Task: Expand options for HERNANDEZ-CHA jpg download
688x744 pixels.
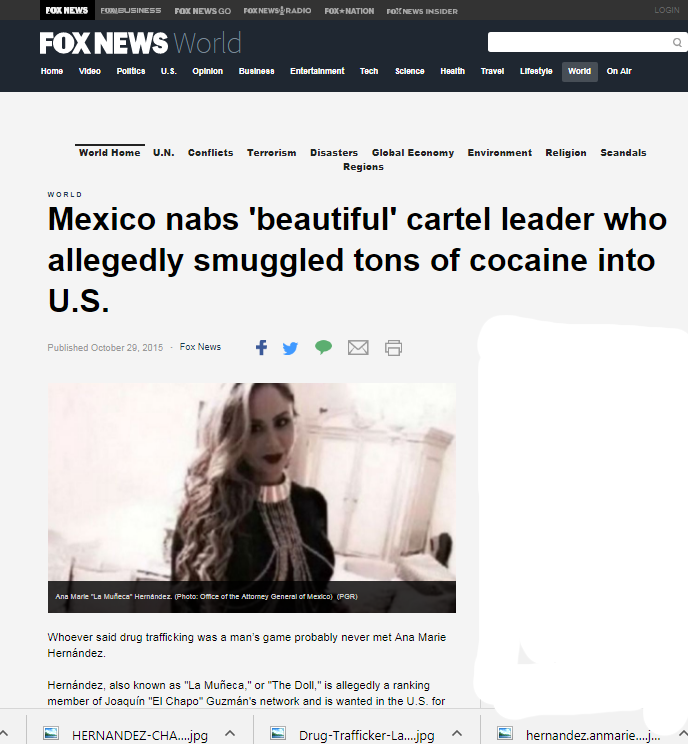Action: coord(230,734)
